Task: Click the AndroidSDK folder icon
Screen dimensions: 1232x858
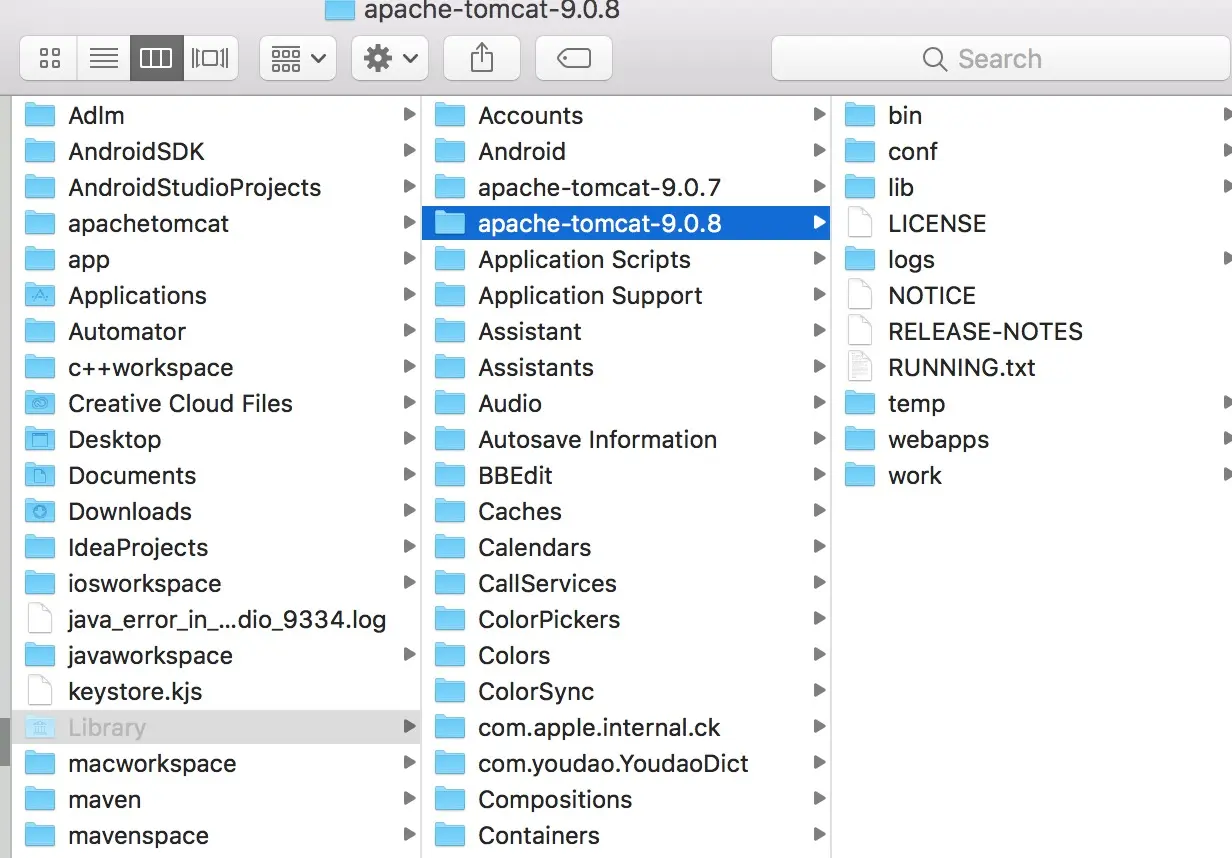Action: coord(40,152)
